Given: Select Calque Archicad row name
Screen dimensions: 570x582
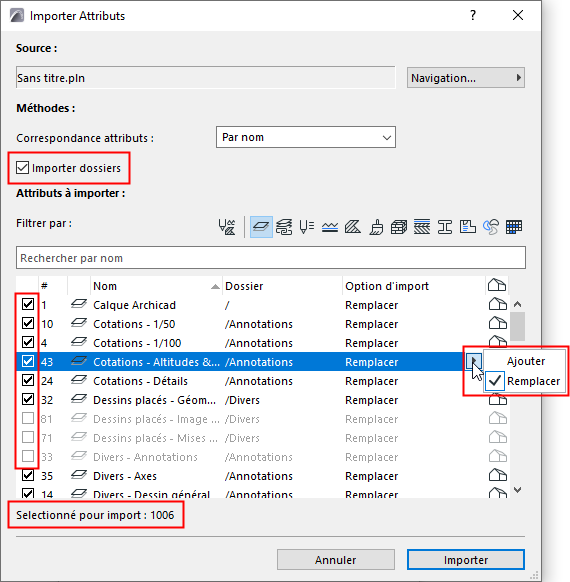Looking at the screenshot, I should (134, 305).
